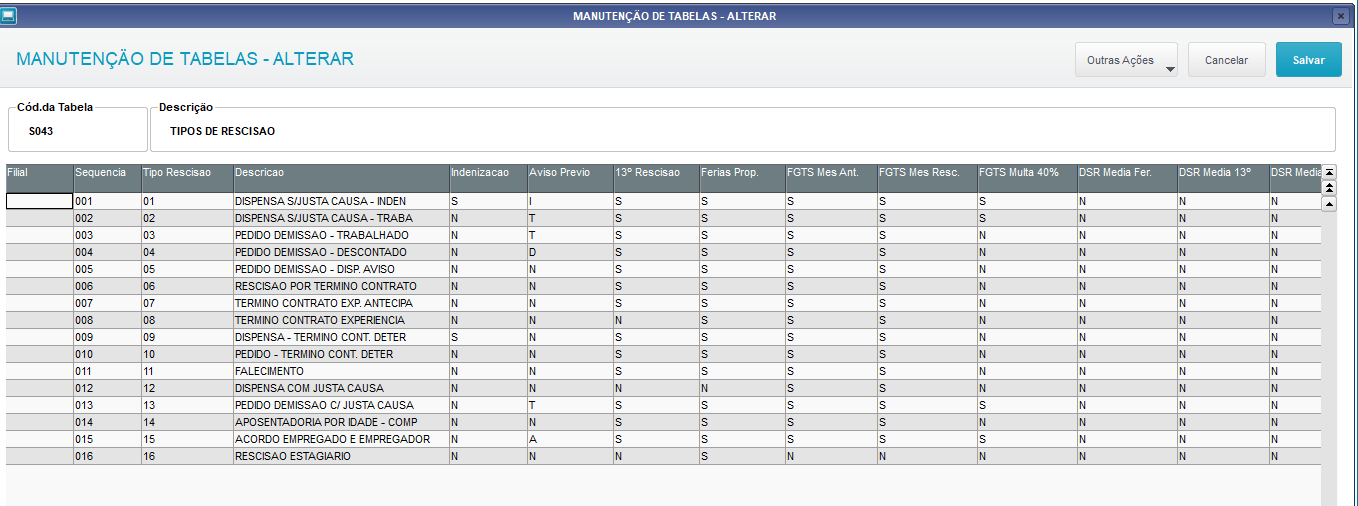Click Indenizacao value S in row 001

pyautogui.click(x=488, y=201)
